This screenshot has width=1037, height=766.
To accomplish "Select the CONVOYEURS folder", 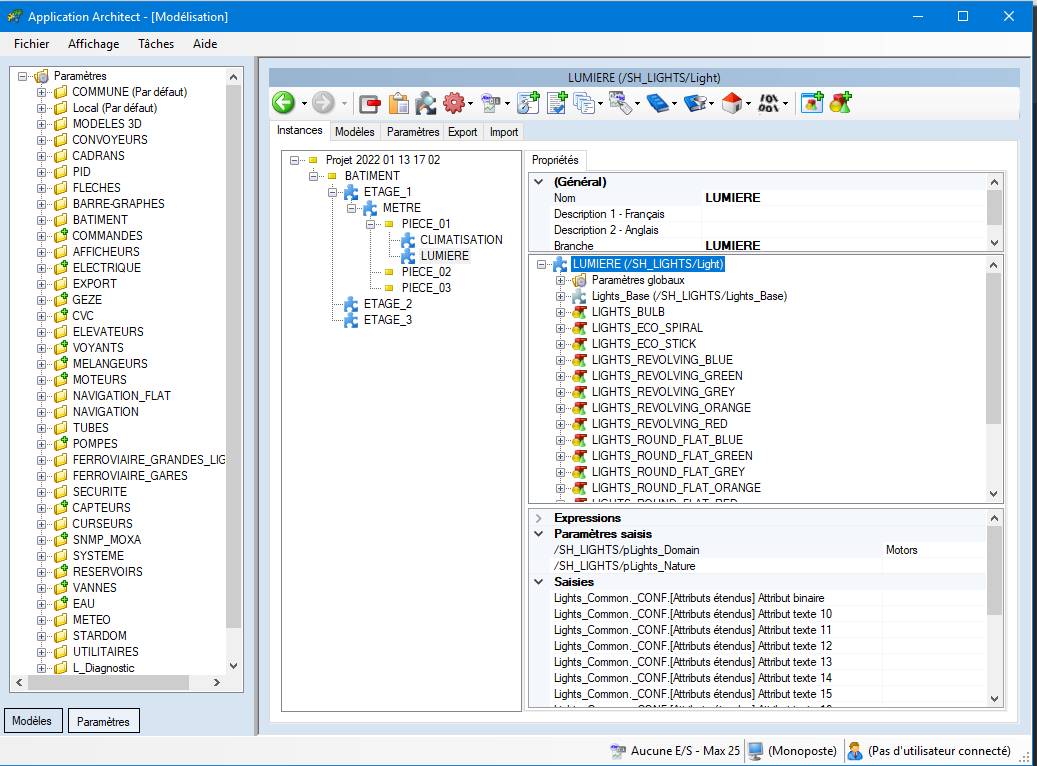I will tap(110, 140).
